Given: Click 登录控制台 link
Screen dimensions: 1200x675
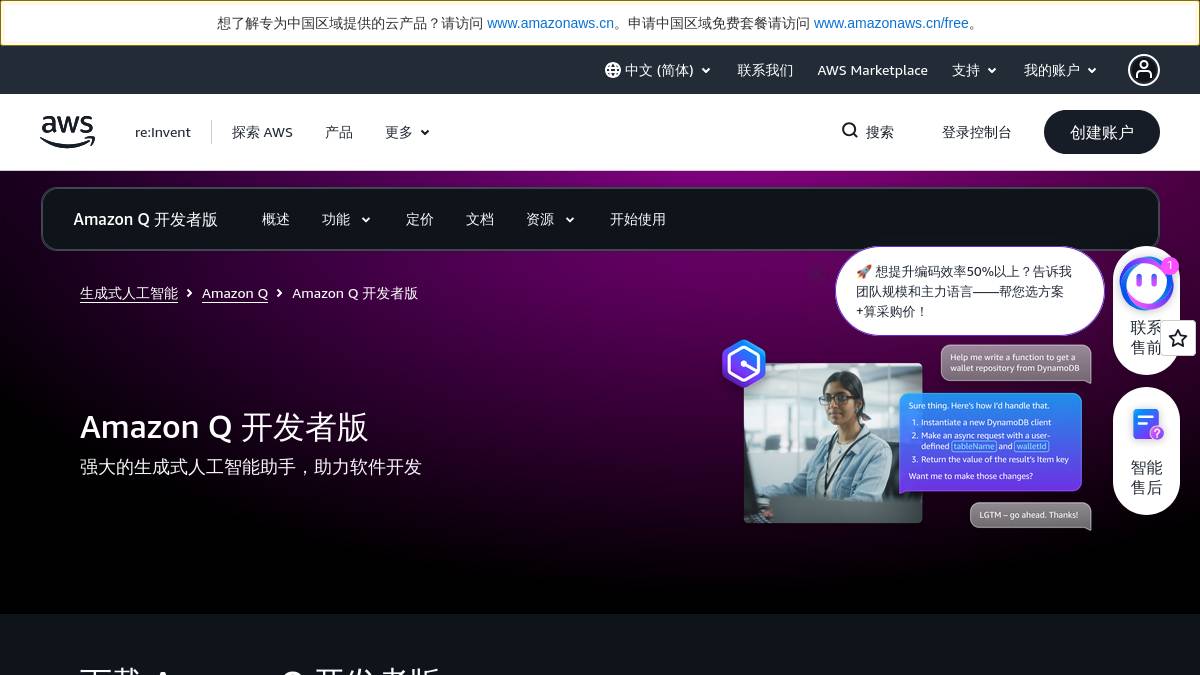Looking at the screenshot, I should coord(977,132).
